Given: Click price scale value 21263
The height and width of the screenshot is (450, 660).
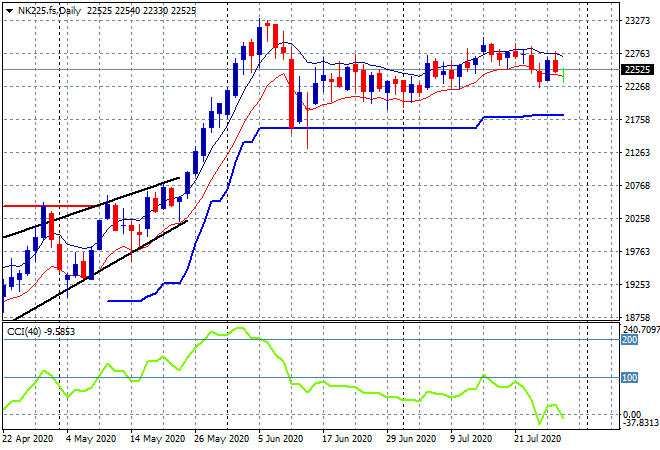Looking at the screenshot, I should click(x=637, y=152).
